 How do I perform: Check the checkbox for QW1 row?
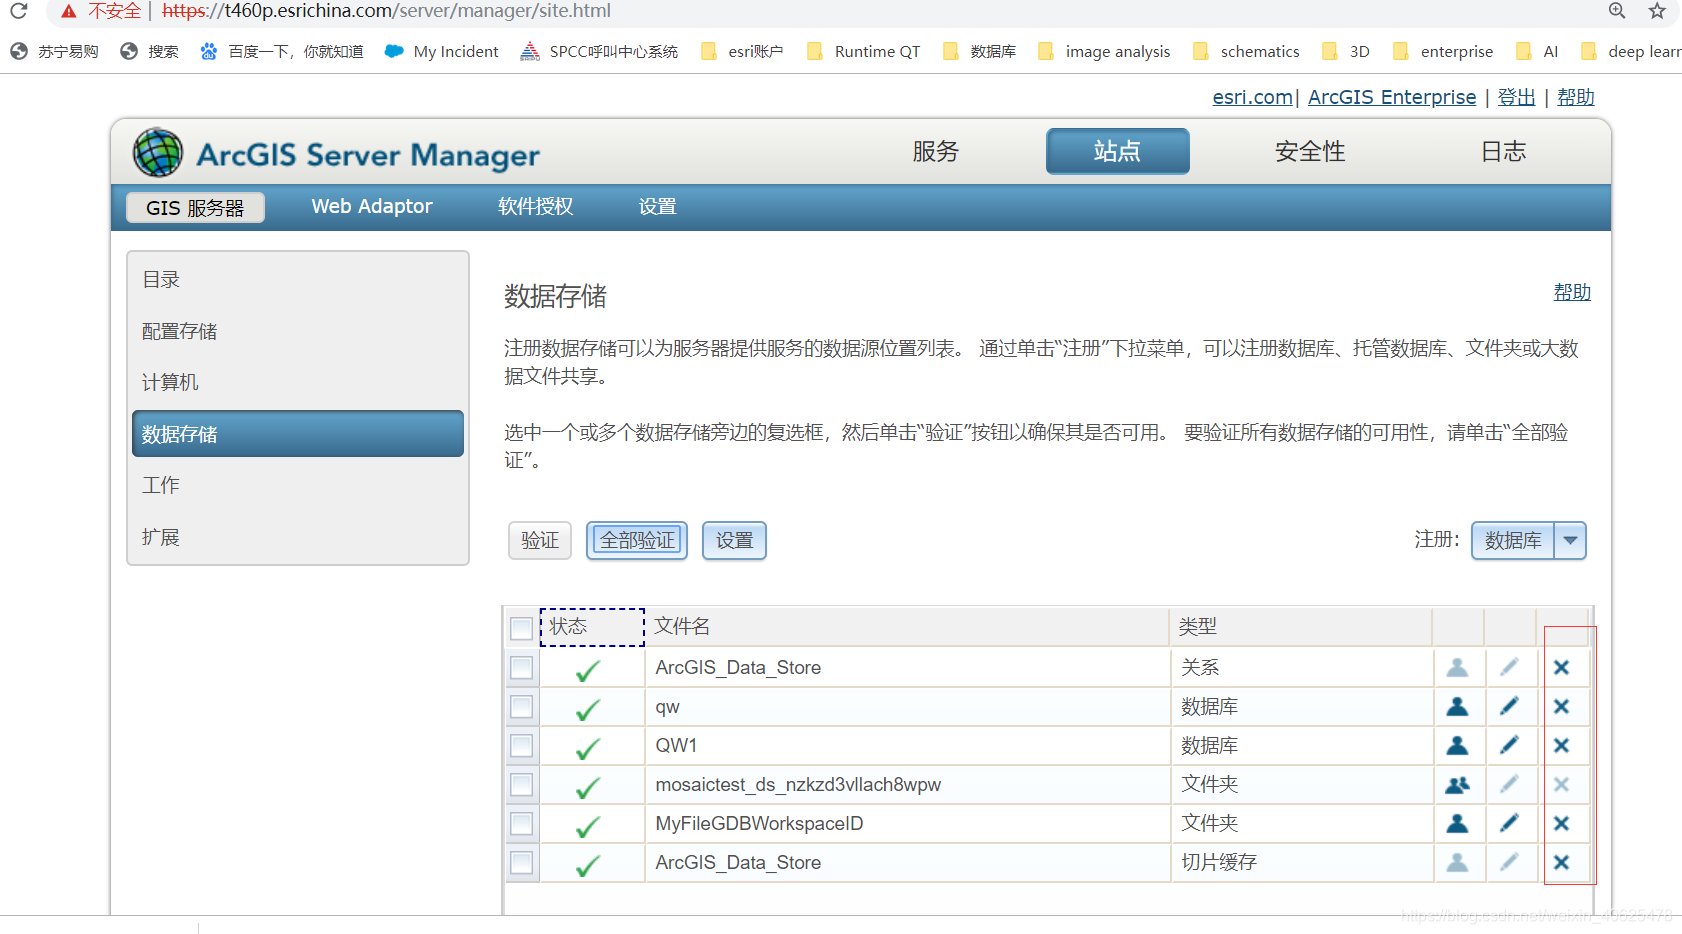520,745
